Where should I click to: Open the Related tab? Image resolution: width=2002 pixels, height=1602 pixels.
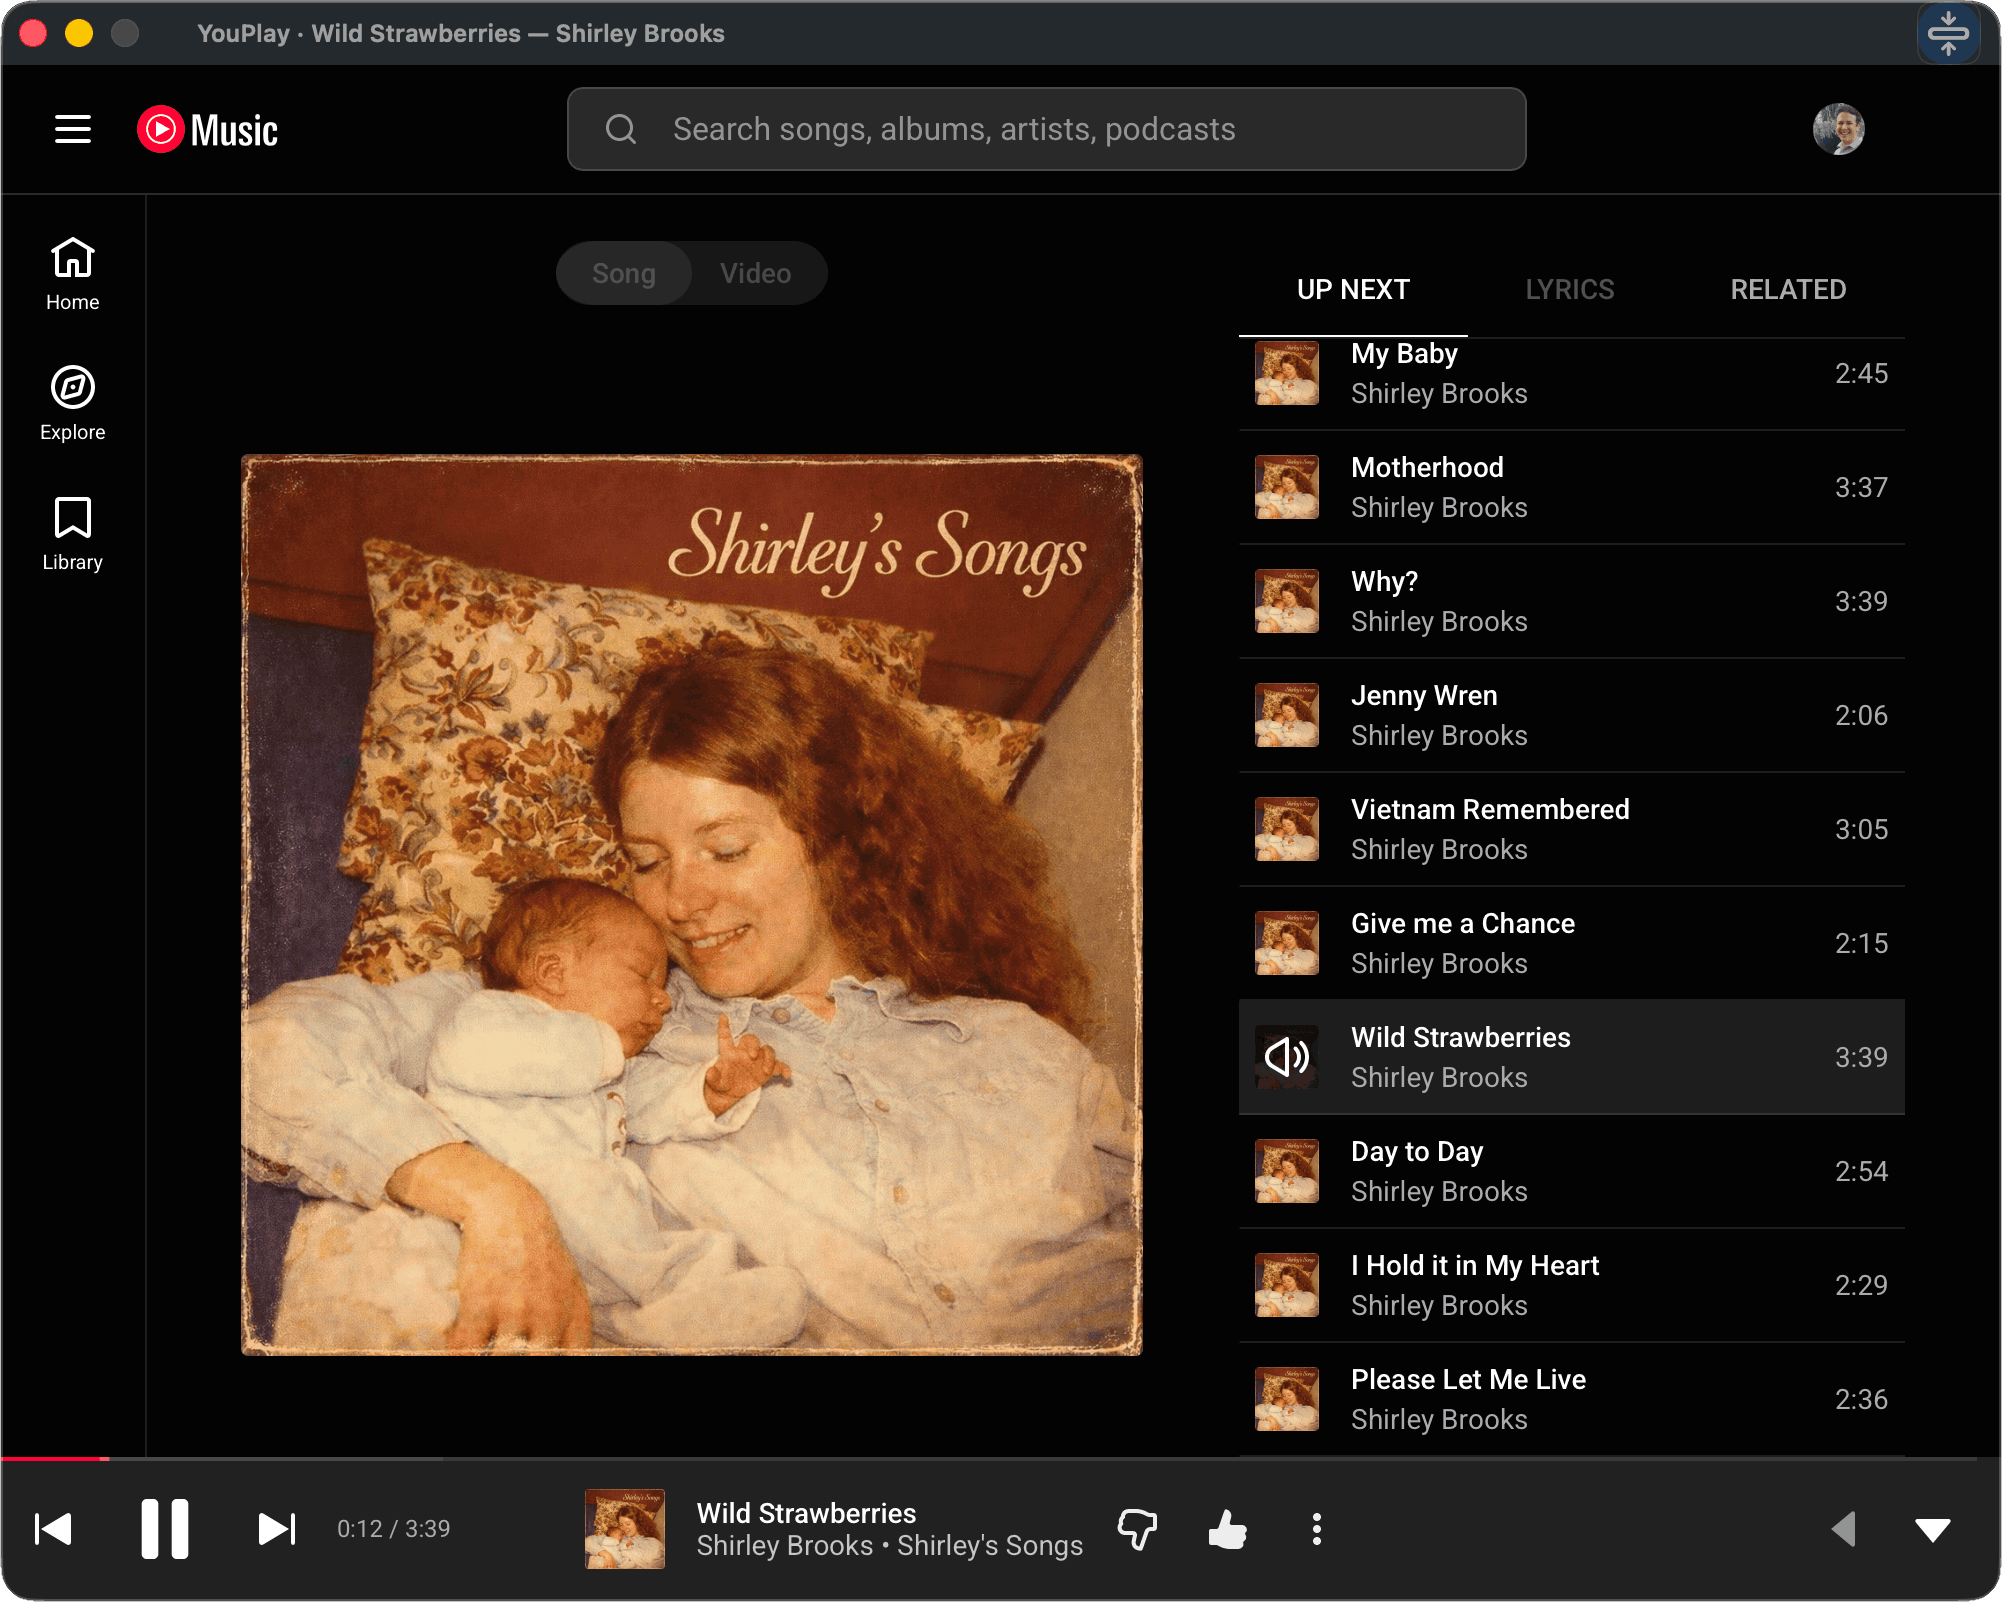pyautogui.click(x=1788, y=290)
